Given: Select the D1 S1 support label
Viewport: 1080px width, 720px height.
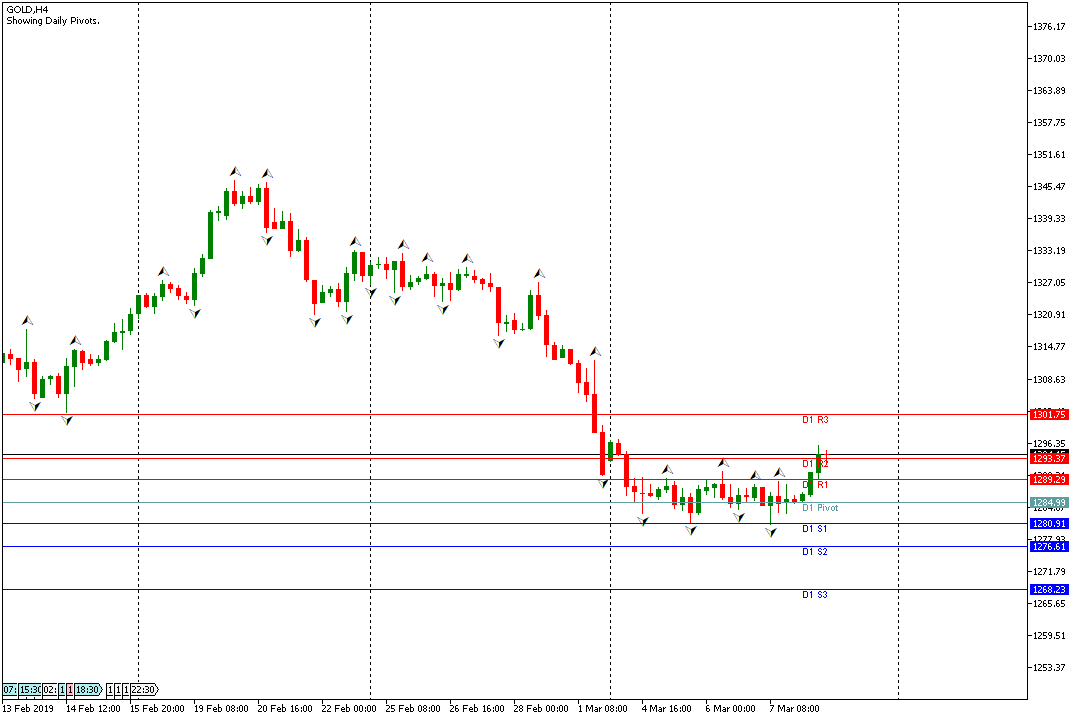Looking at the screenshot, I should [x=815, y=529].
